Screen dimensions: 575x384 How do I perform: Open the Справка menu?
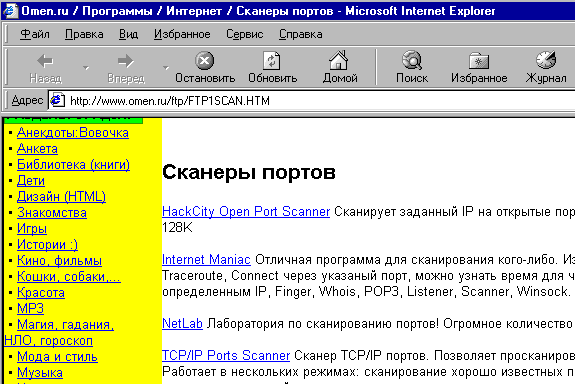[x=300, y=34]
